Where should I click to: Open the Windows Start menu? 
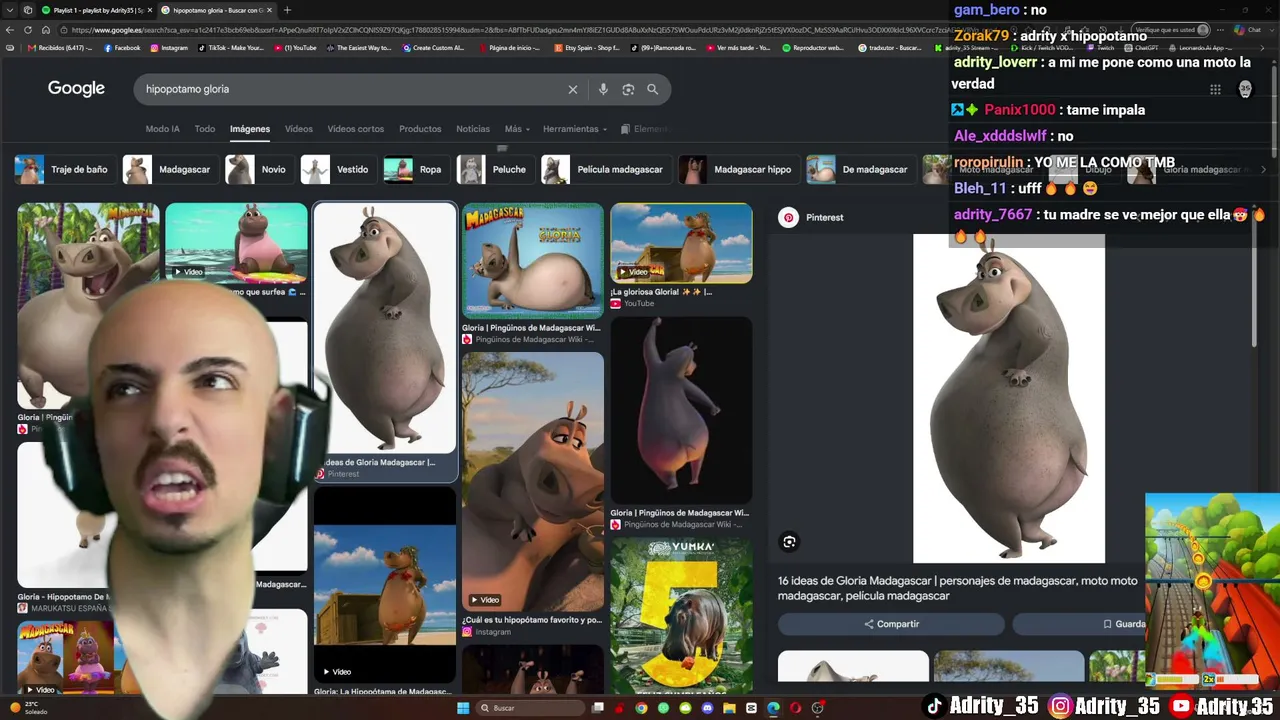[x=462, y=708]
